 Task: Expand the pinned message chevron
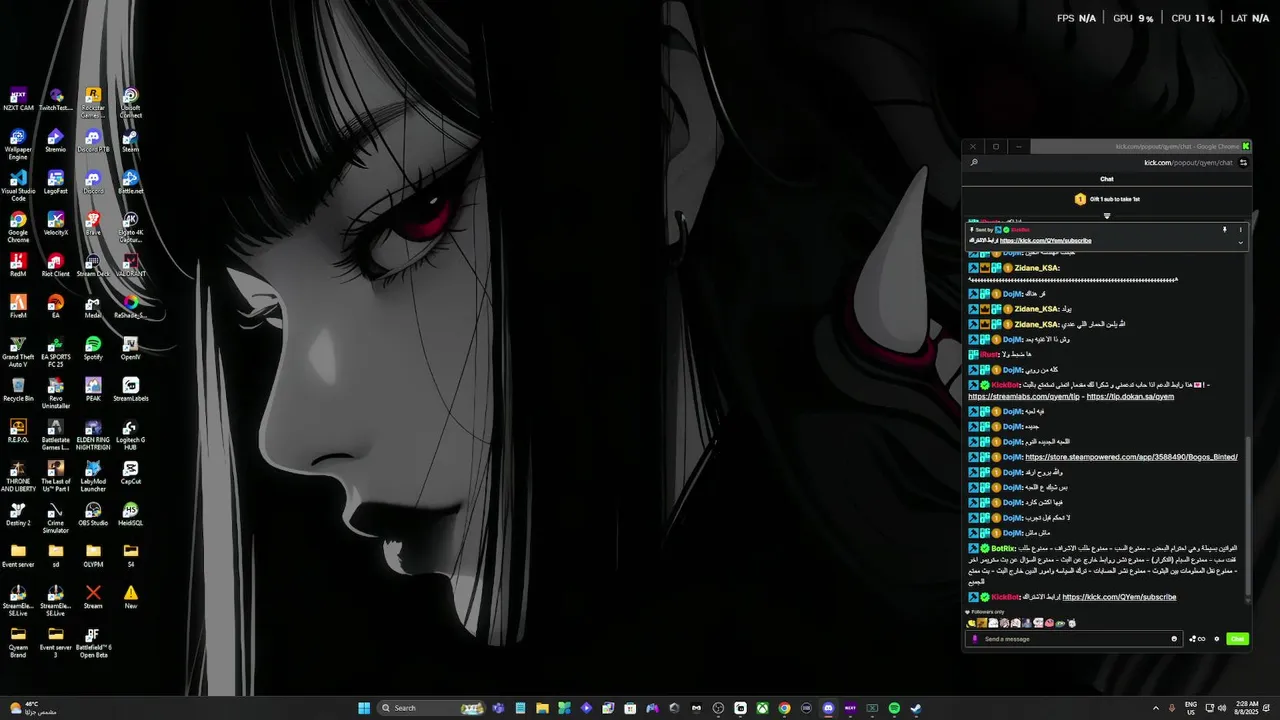tap(1241, 242)
